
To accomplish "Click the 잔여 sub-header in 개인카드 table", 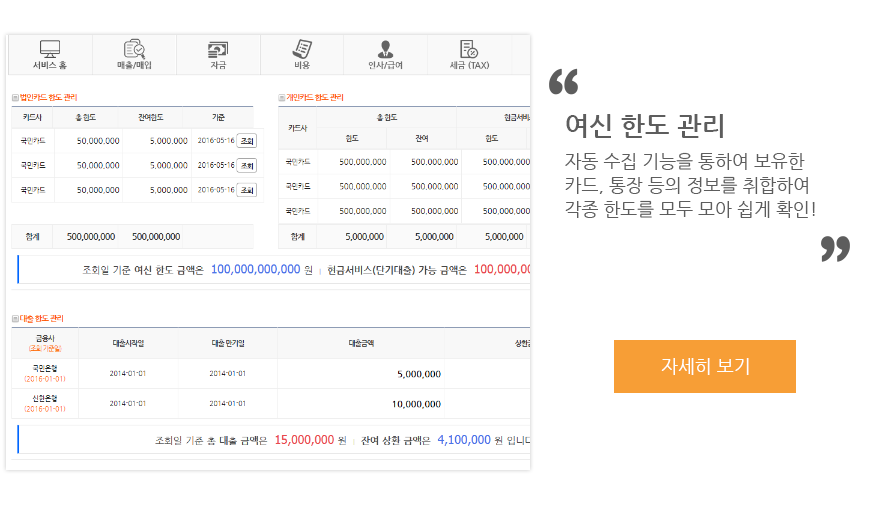I will pyautogui.click(x=422, y=138).
